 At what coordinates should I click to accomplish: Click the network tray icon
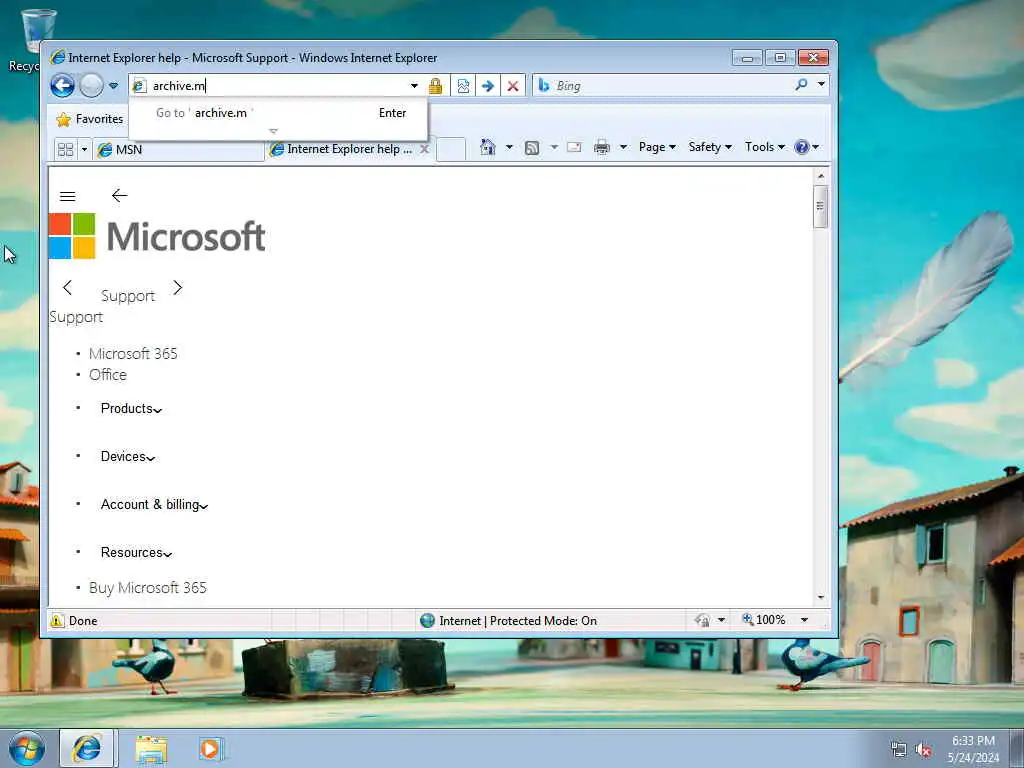tap(899, 750)
